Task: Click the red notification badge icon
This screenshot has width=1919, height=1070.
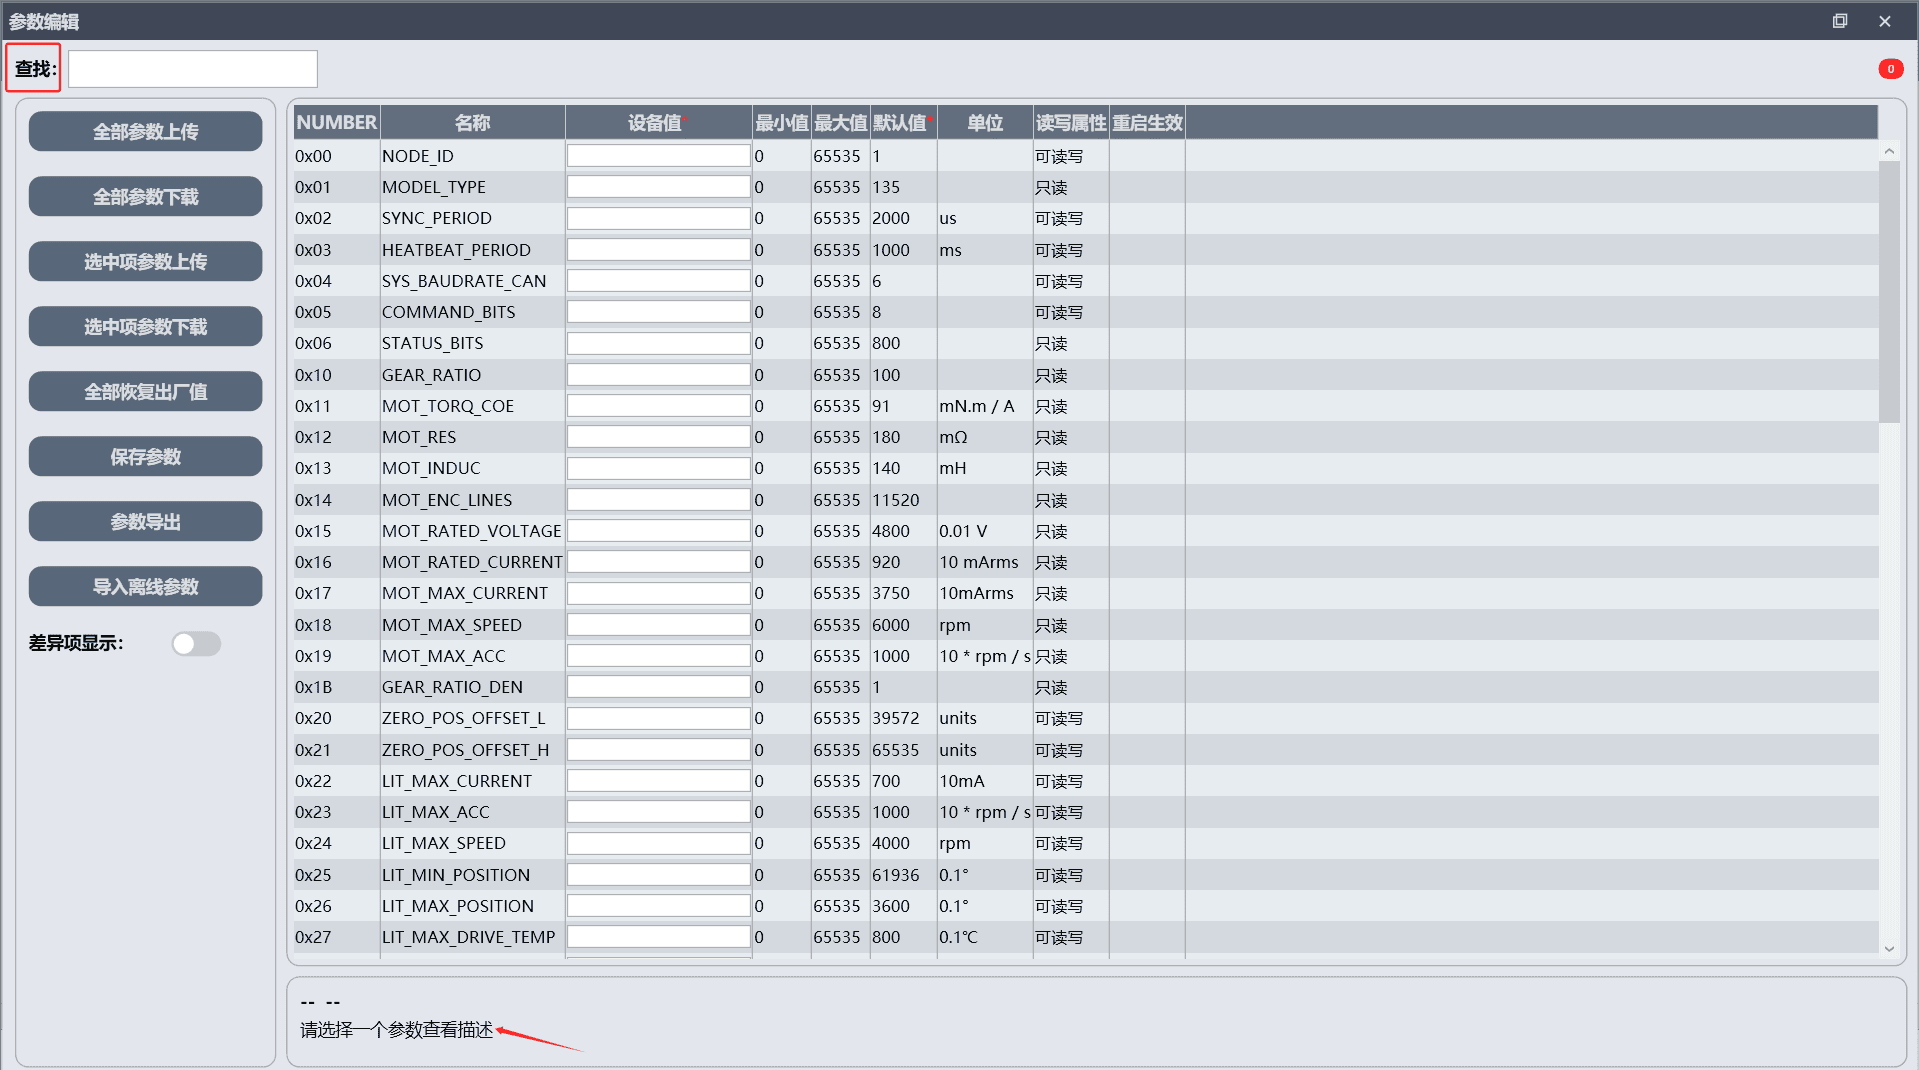Action: tap(1890, 69)
